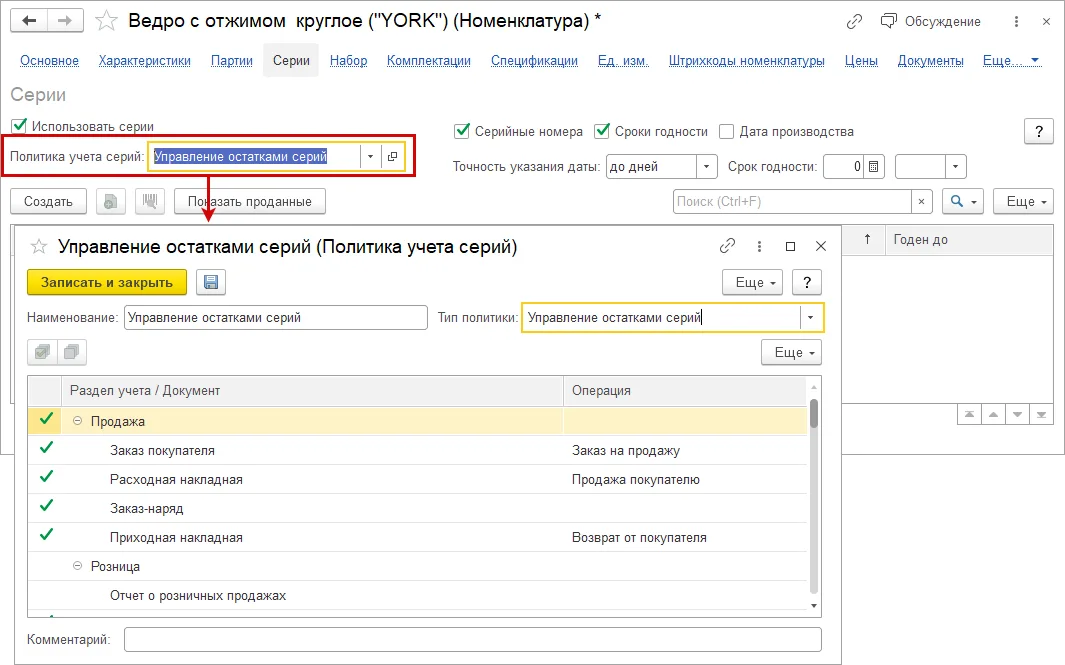
Task: Open shelf-life unit dropdown
Action: coord(956,166)
